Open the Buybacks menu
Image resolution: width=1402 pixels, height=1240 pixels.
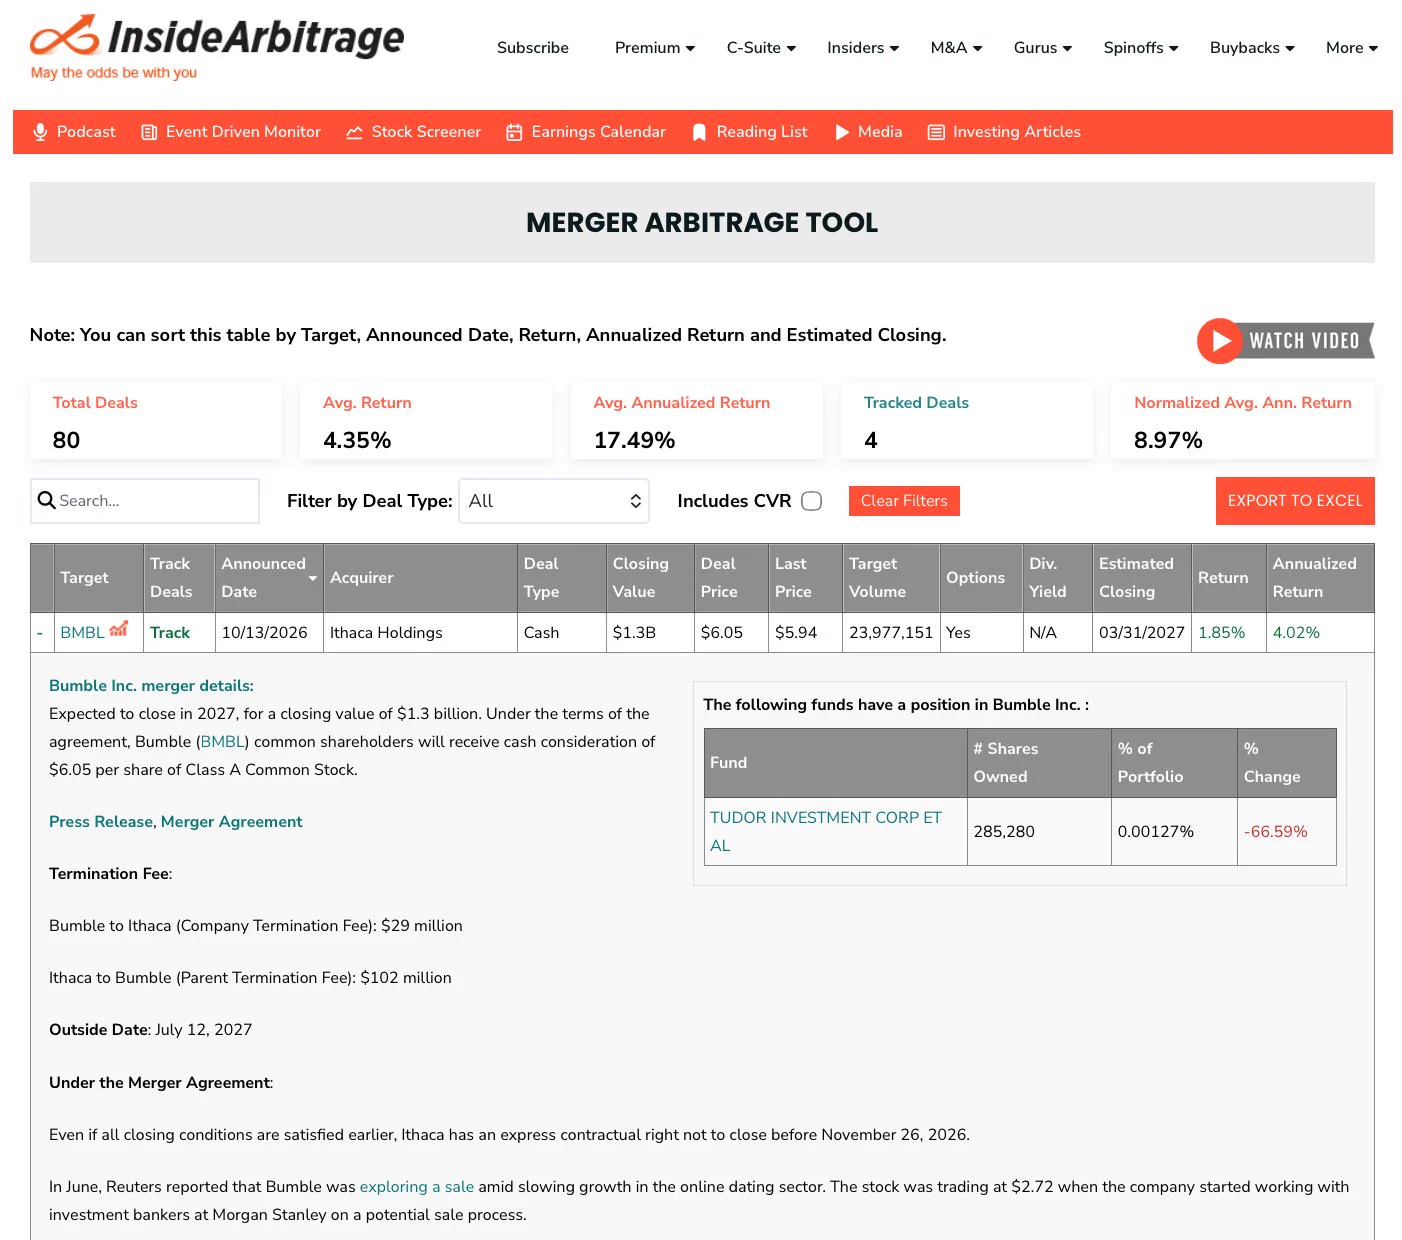(x=1252, y=48)
